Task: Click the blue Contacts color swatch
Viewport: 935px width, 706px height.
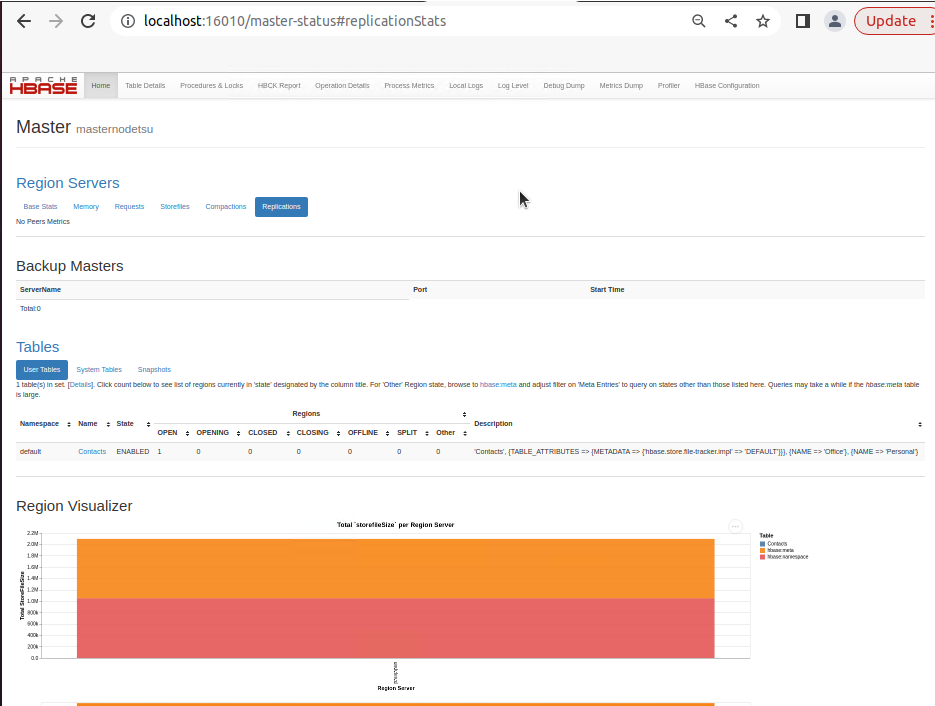Action: pyautogui.click(x=764, y=543)
